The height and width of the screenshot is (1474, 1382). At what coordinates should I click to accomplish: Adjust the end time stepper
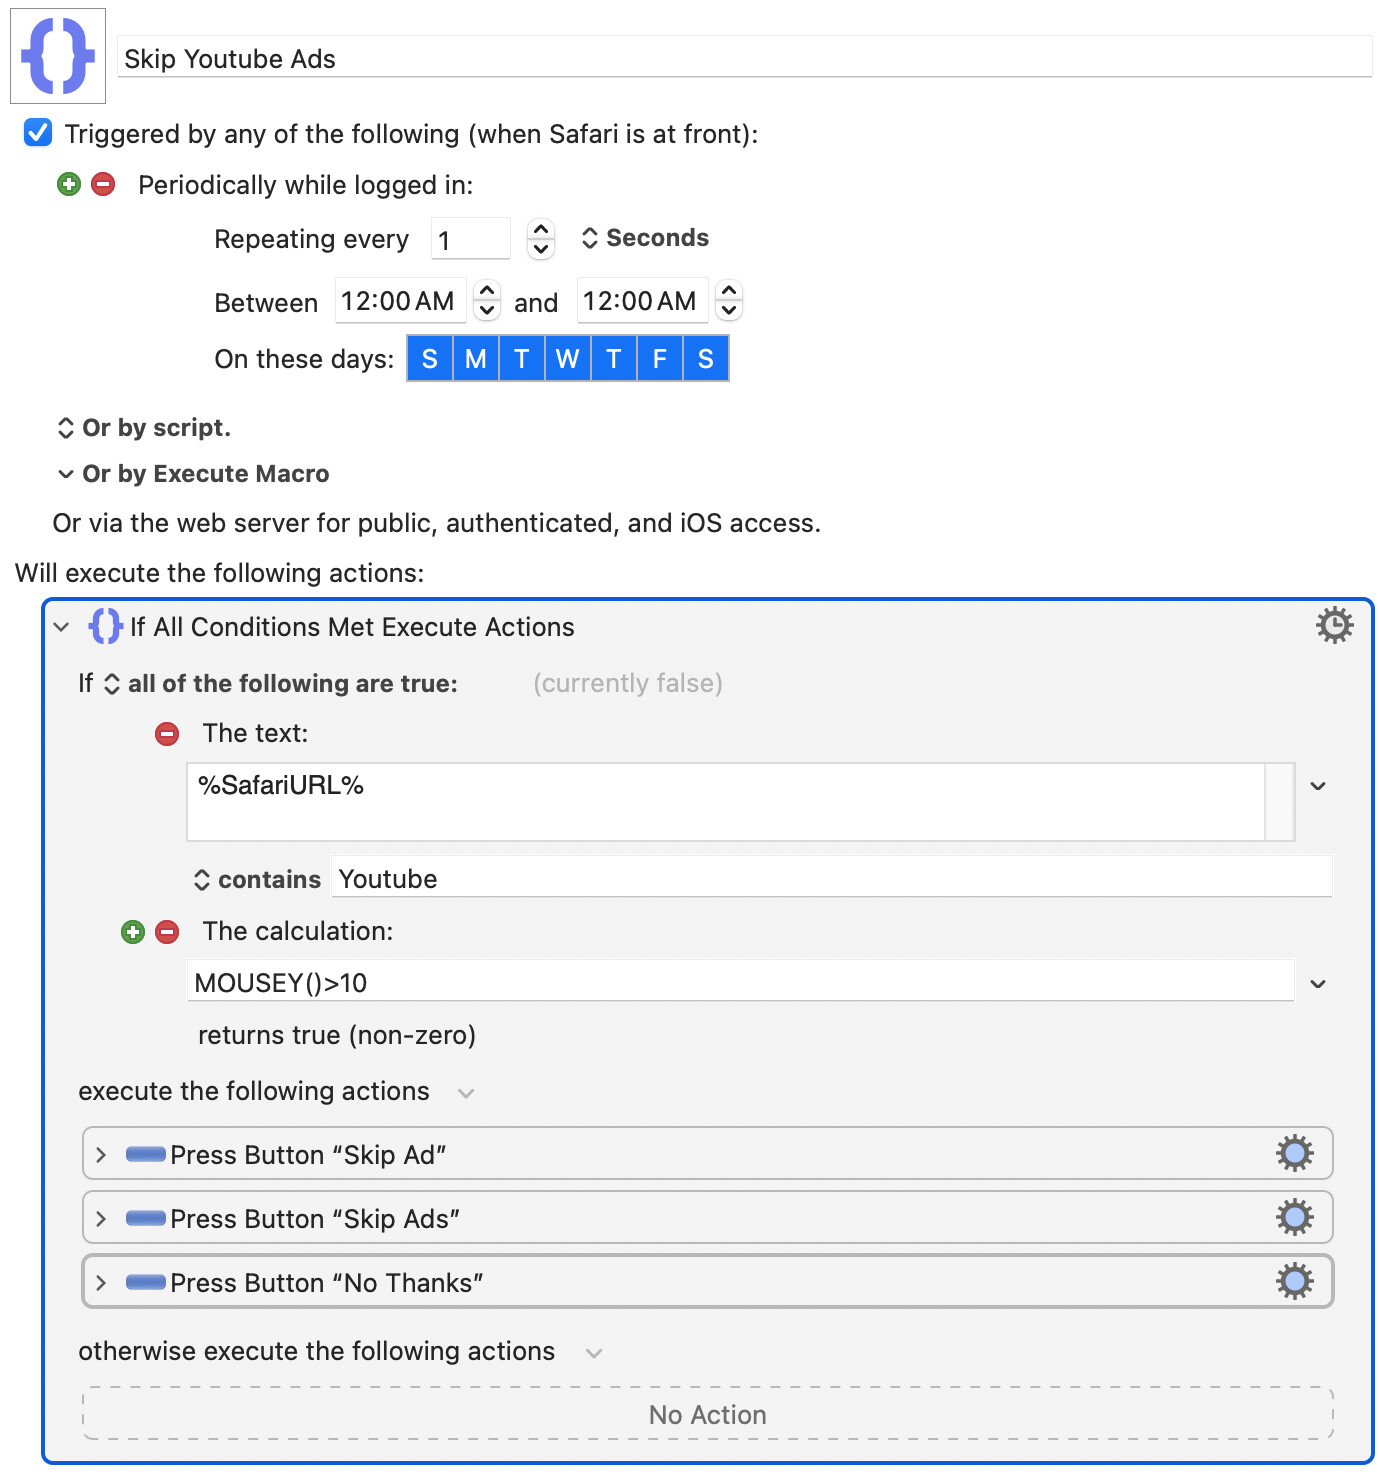pyautogui.click(x=729, y=299)
